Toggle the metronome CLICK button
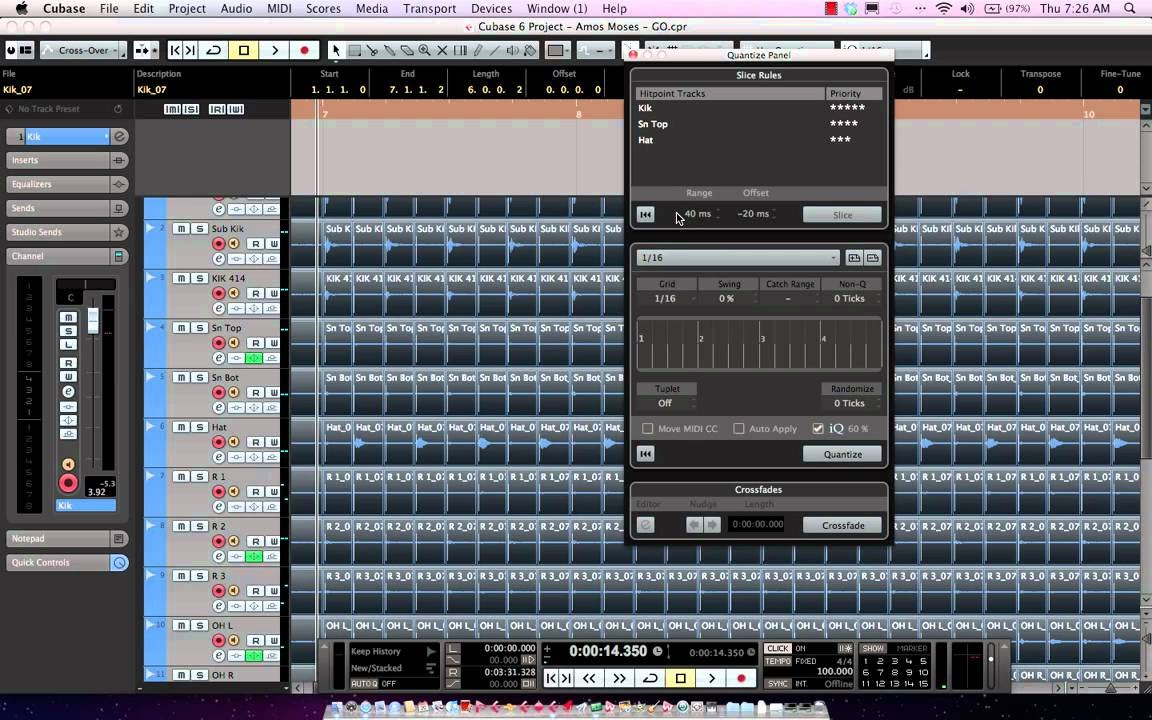The width and height of the screenshot is (1152, 720). (777, 649)
